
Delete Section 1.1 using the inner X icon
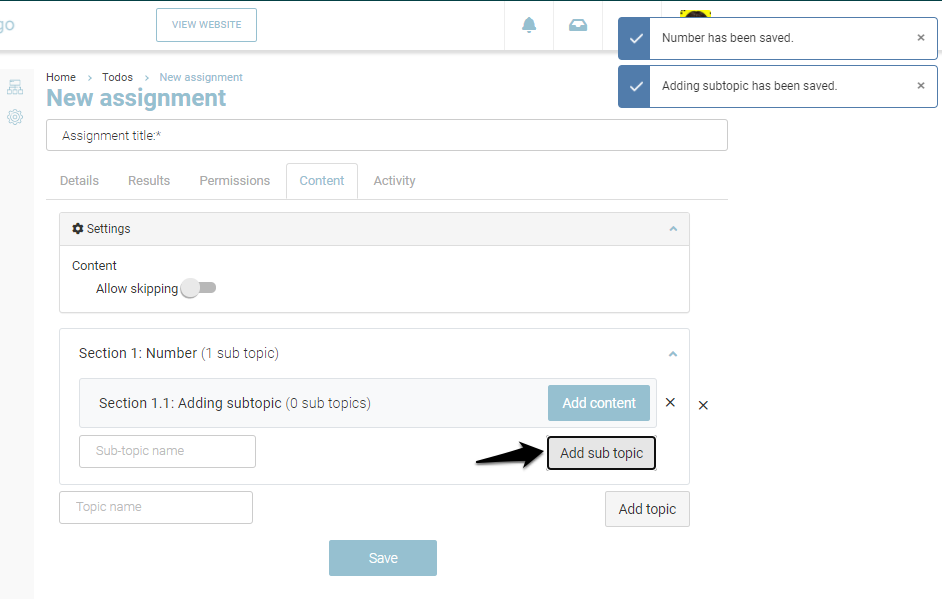[x=670, y=402]
